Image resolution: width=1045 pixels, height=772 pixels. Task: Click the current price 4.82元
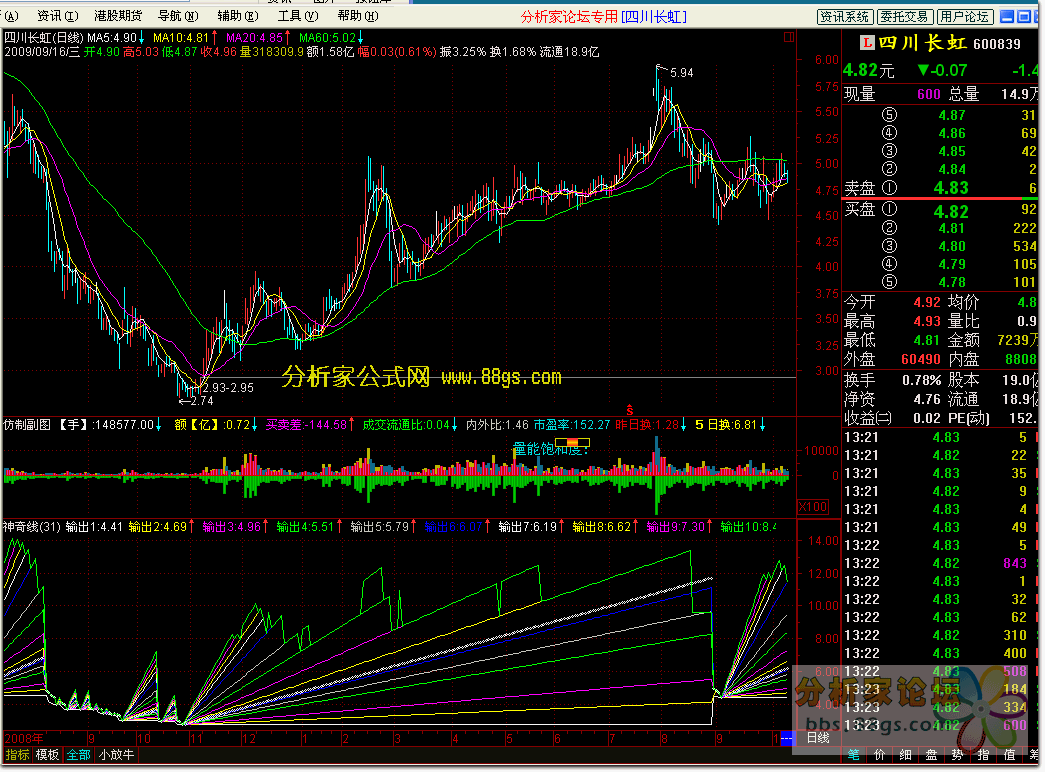[x=868, y=71]
